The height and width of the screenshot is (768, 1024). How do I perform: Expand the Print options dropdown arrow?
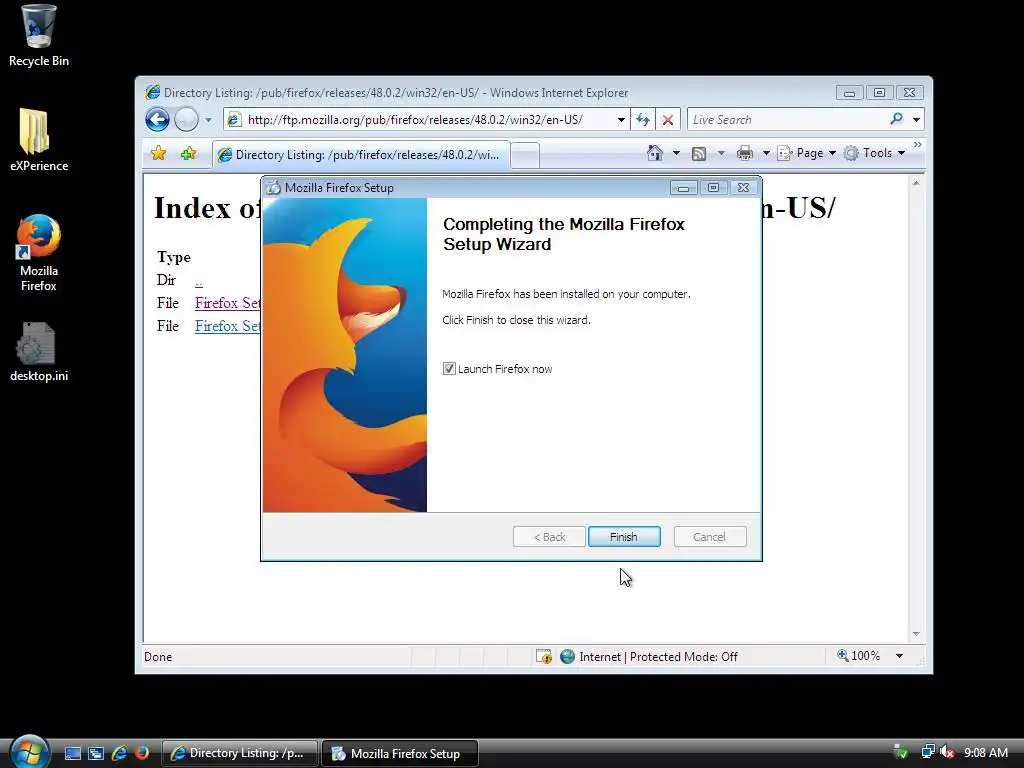[x=766, y=153]
